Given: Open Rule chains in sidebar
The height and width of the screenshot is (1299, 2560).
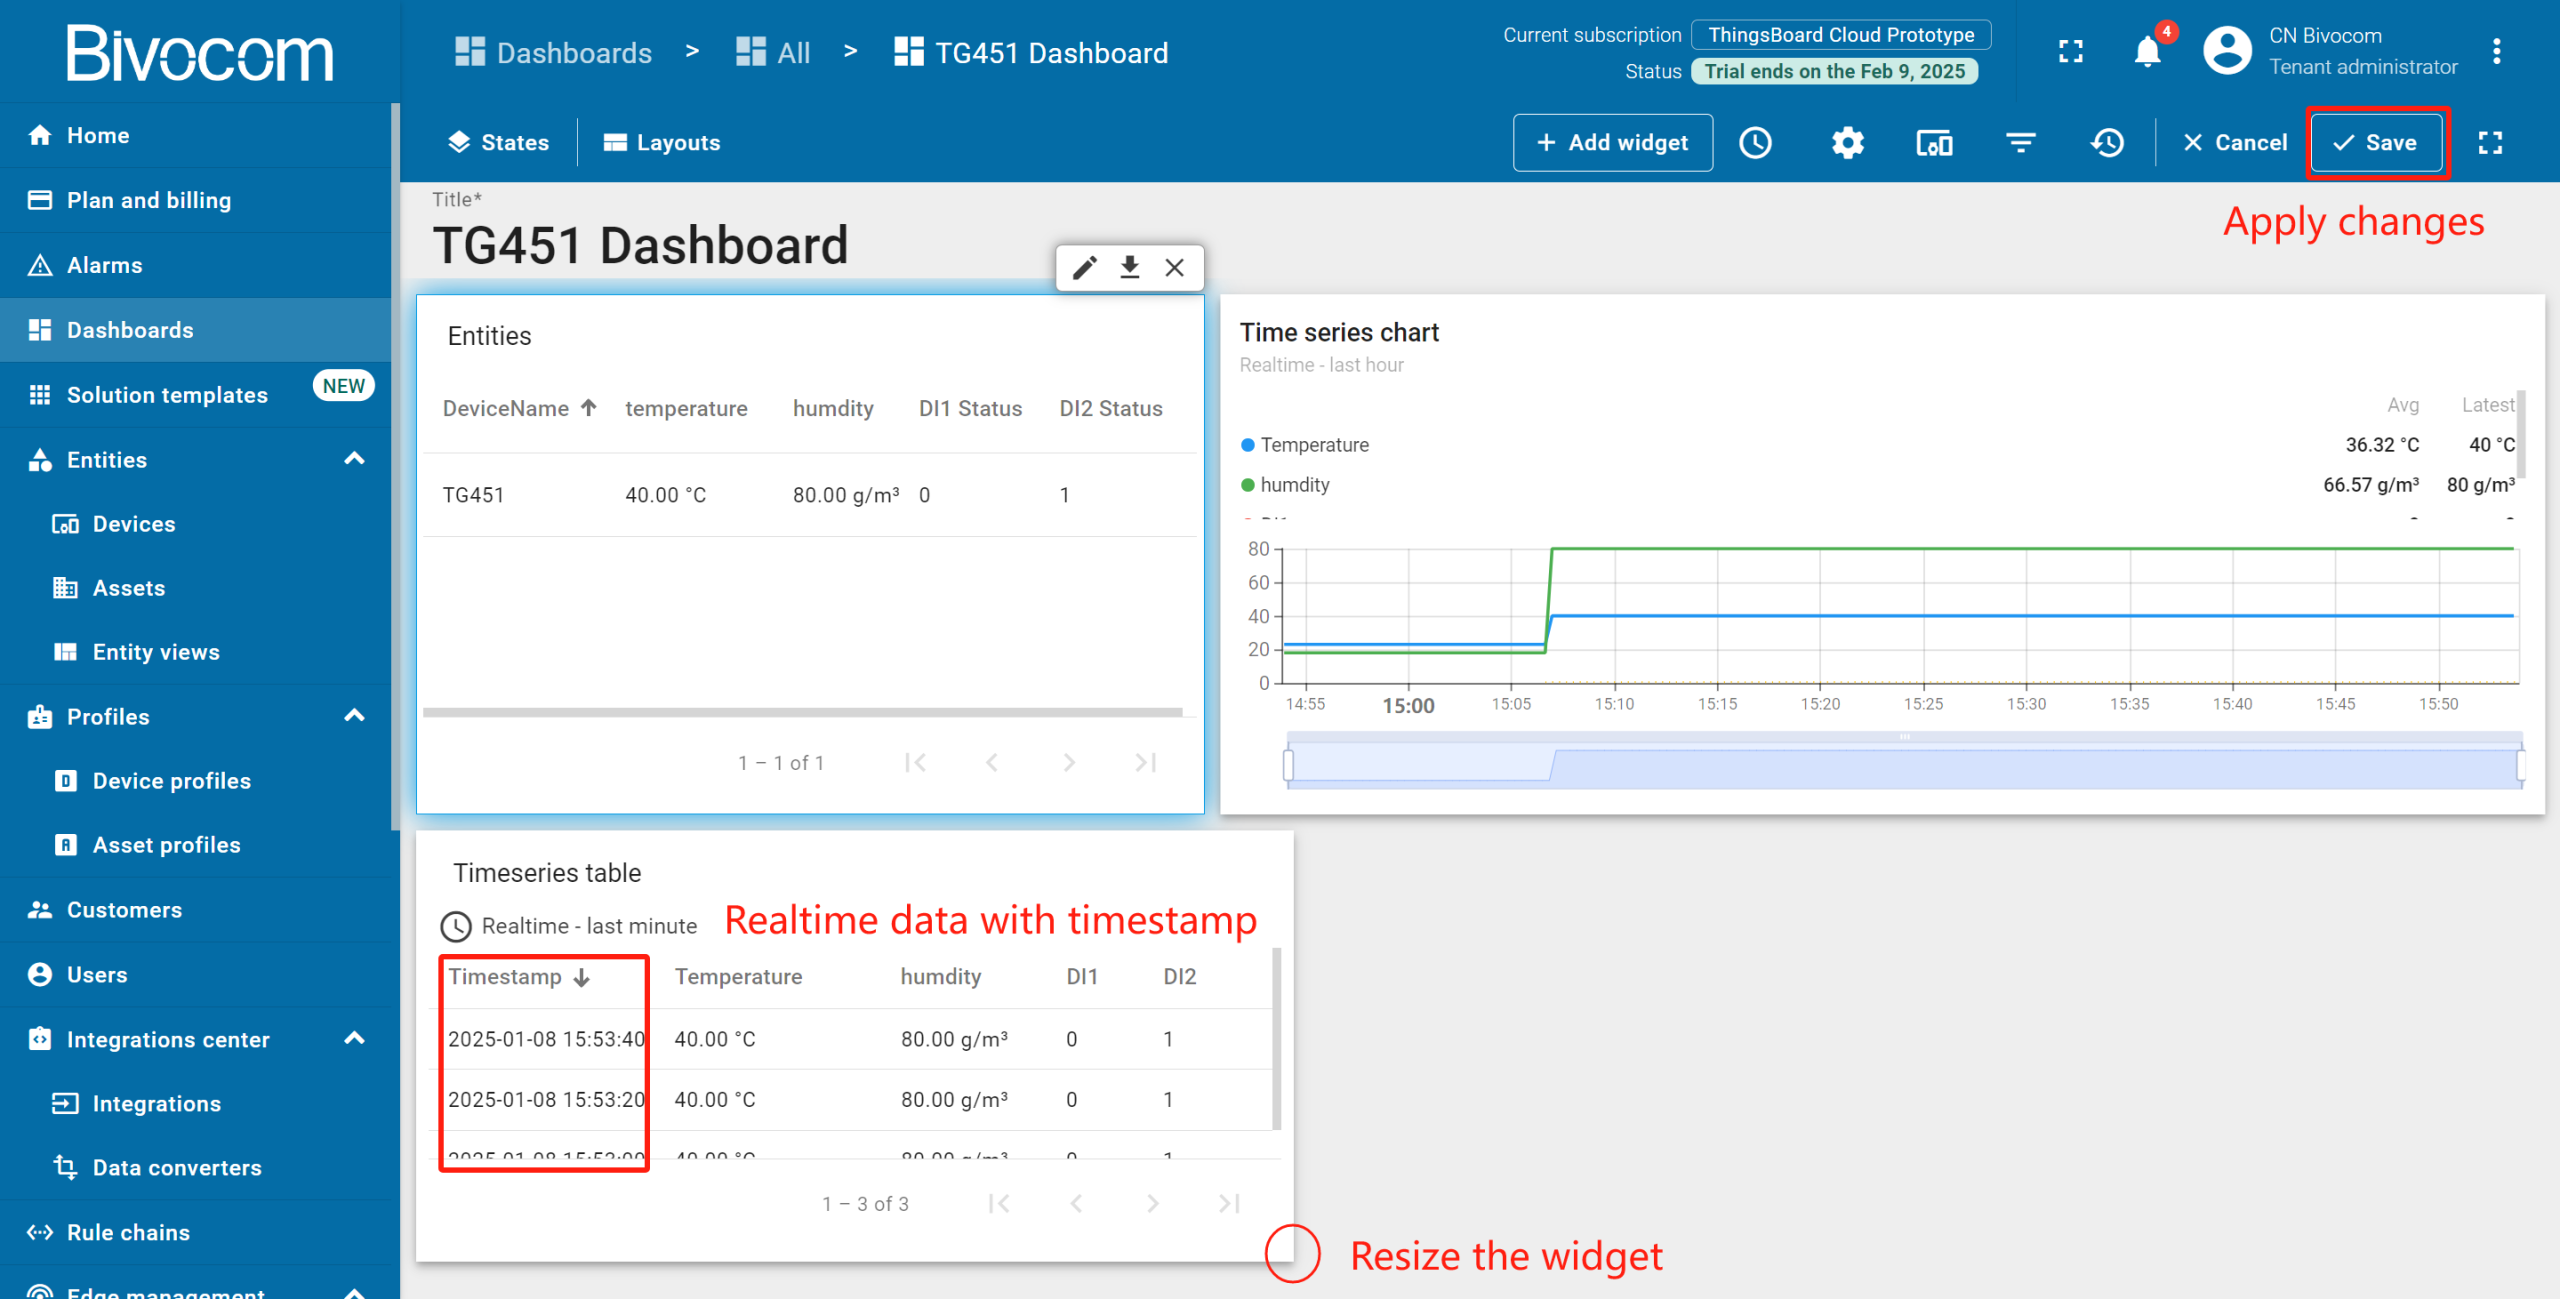Looking at the screenshot, I should click(x=128, y=1232).
